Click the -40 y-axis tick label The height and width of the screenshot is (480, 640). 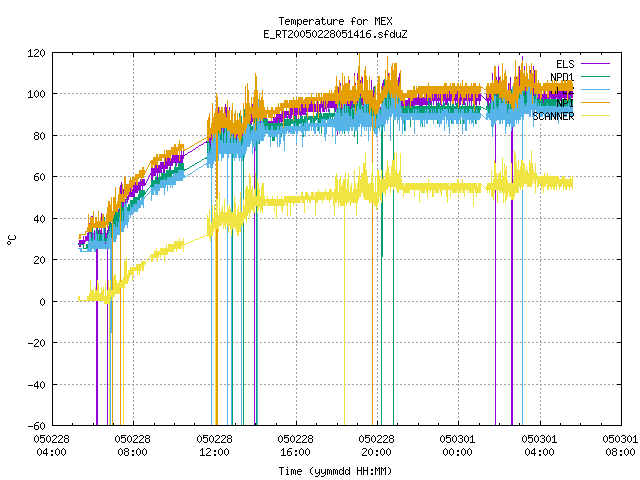point(36,385)
